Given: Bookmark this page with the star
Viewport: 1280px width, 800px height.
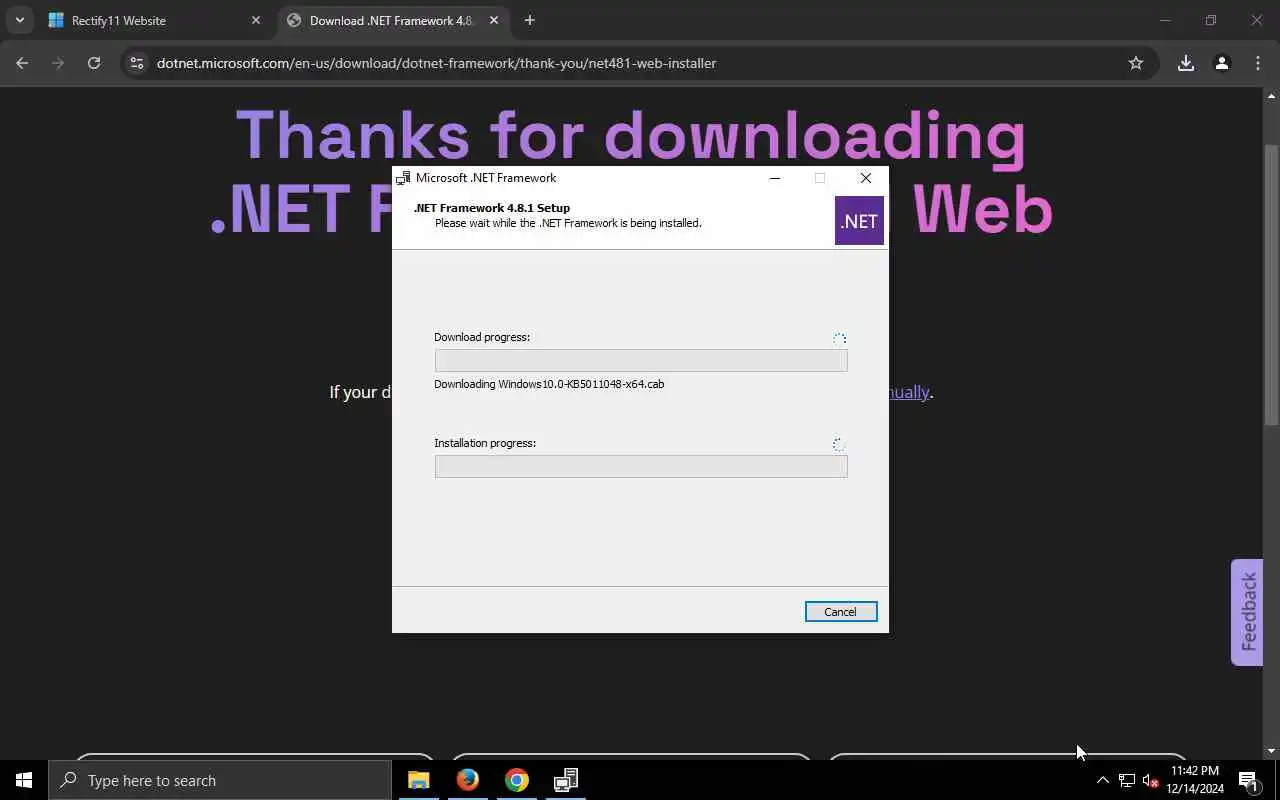Looking at the screenshot, I should [x=1135, y=63].
